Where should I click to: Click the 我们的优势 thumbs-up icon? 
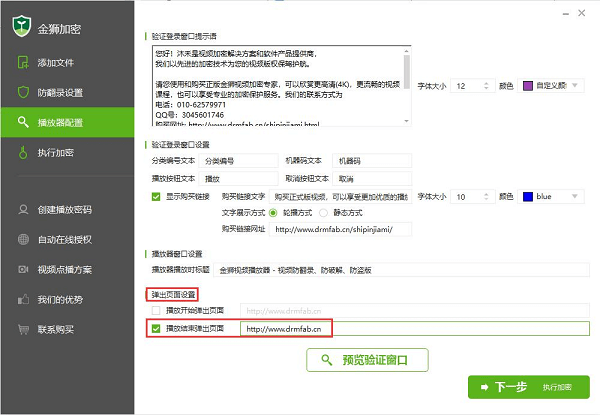pos(23,299)
